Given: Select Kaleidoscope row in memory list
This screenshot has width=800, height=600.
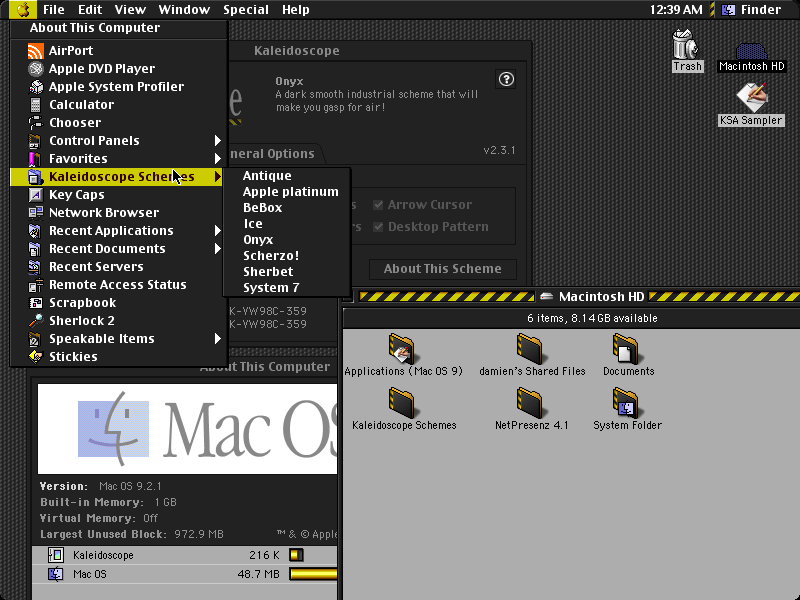Looking at the screenshot, I should [185, 555].
